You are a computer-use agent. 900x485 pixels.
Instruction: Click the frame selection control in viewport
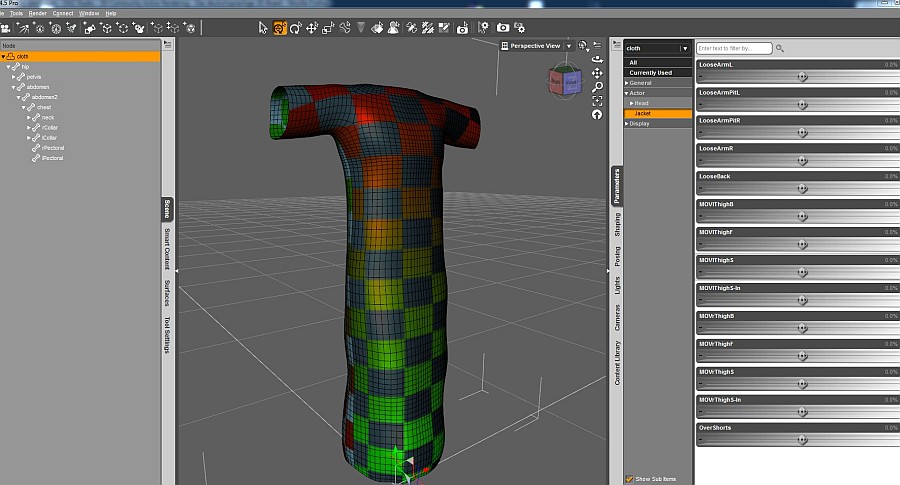click(598, 101)
